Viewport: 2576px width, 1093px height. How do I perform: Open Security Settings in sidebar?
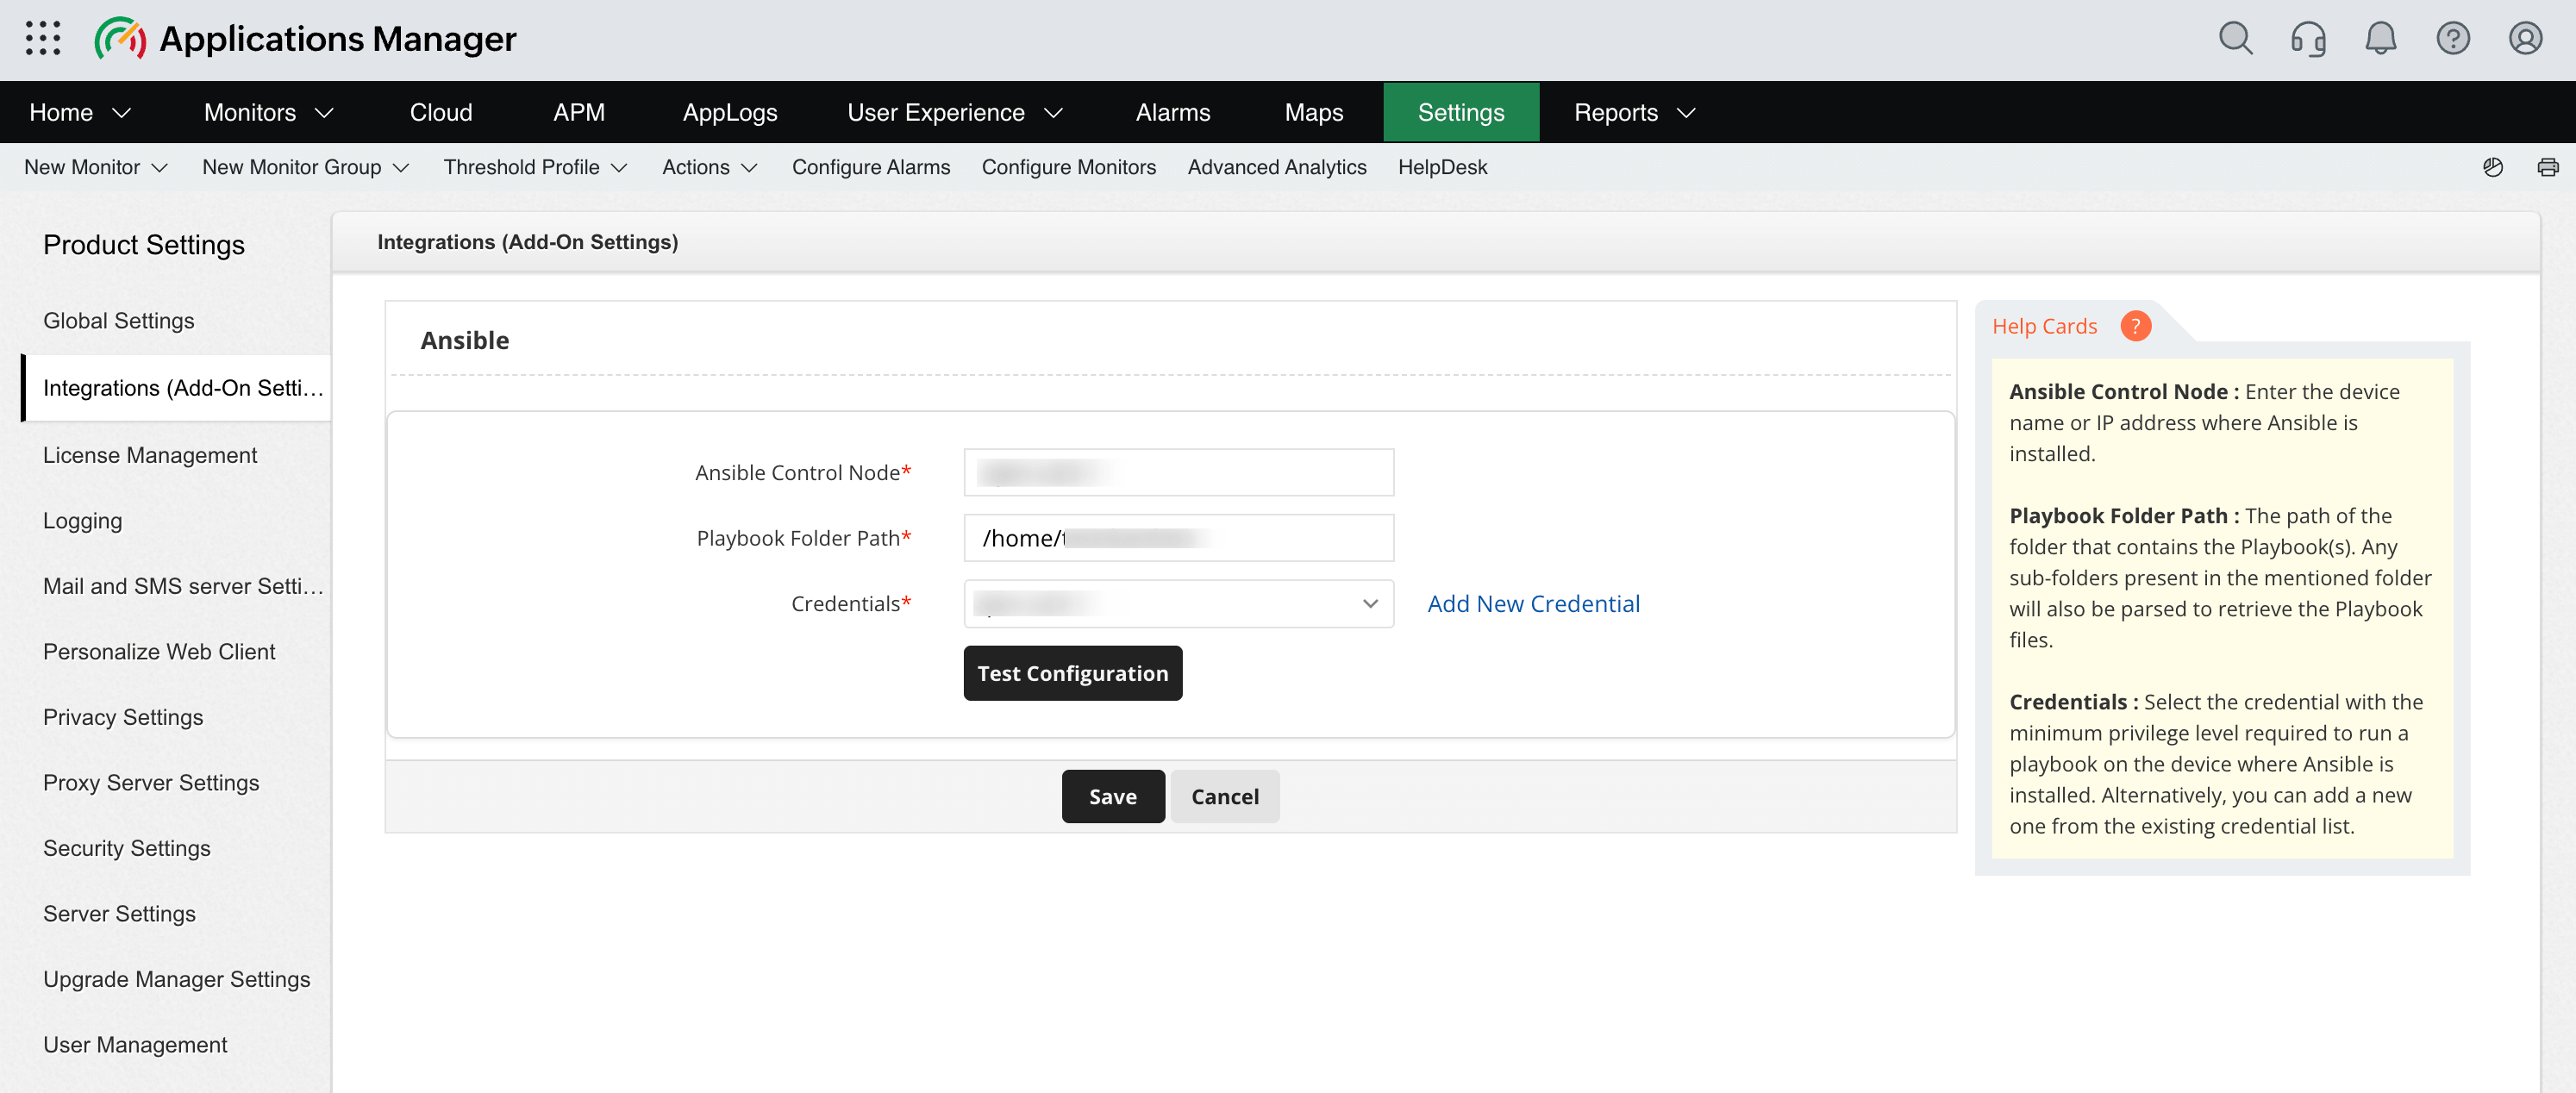point(127,848)
